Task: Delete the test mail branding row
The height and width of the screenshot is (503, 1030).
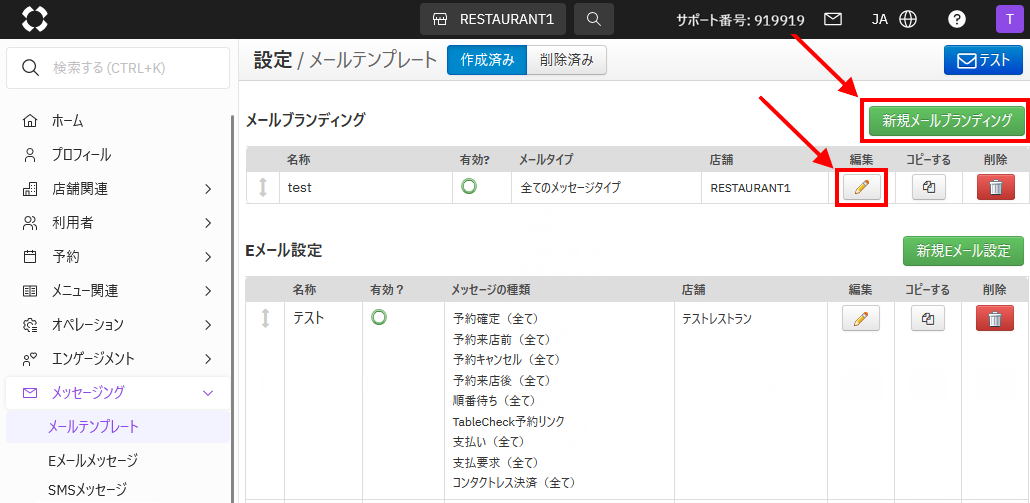Action: pyautogui.click(x=994, y=187)
